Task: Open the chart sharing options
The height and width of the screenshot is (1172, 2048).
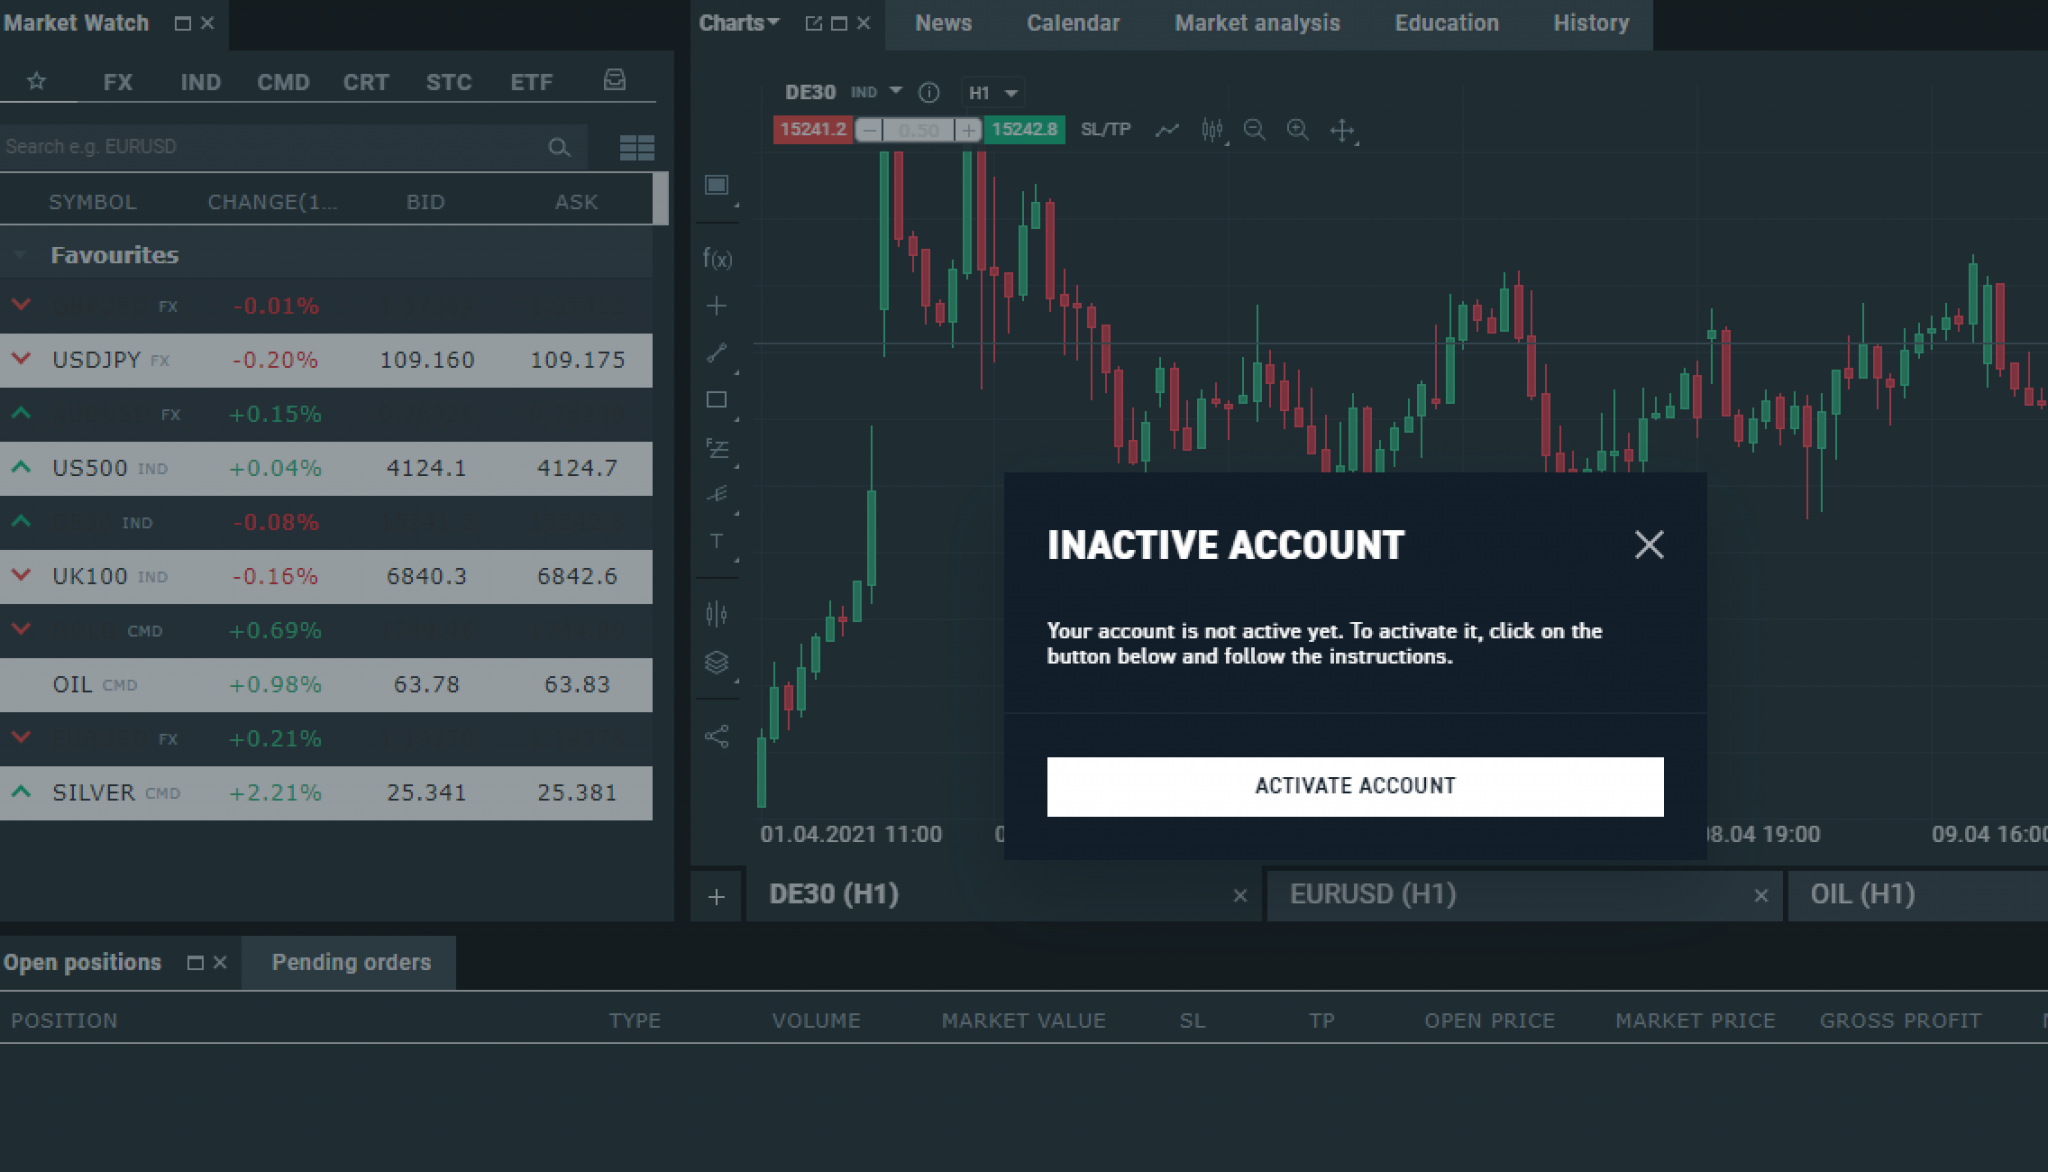Action: [x=716, y=735]
